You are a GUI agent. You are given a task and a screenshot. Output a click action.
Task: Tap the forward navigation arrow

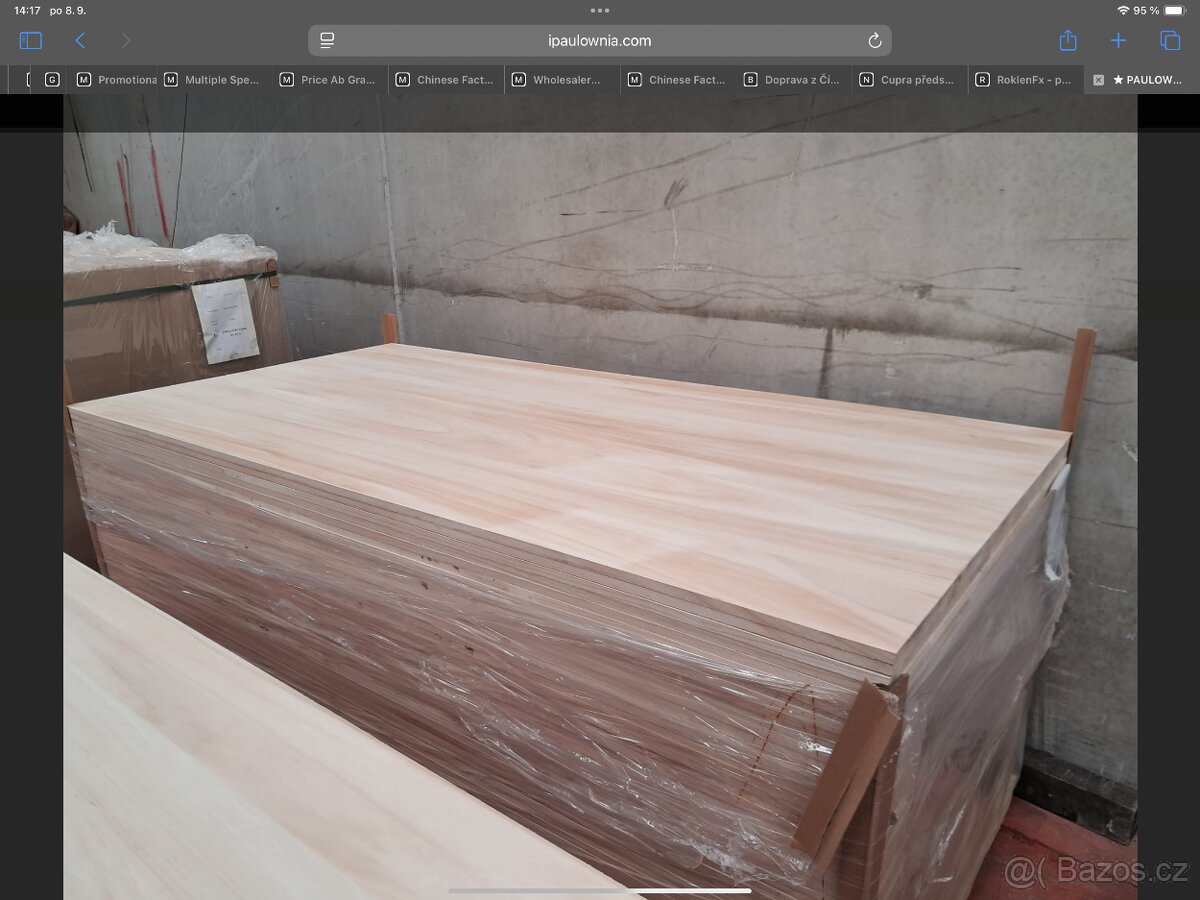[126, 41]
